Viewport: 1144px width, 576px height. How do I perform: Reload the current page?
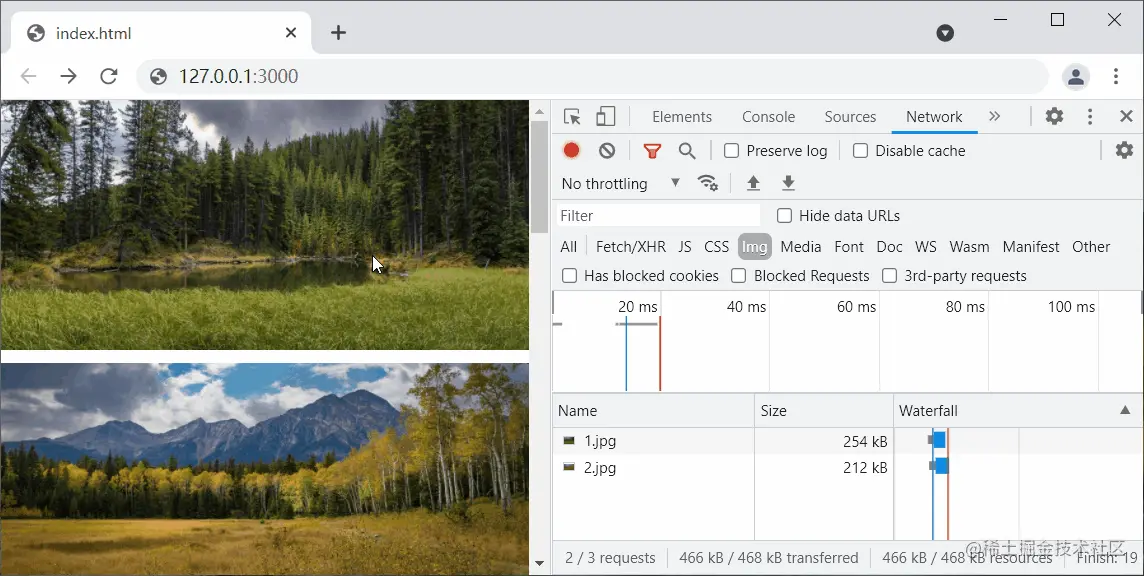pyautogui.click(x=109, y=76)
